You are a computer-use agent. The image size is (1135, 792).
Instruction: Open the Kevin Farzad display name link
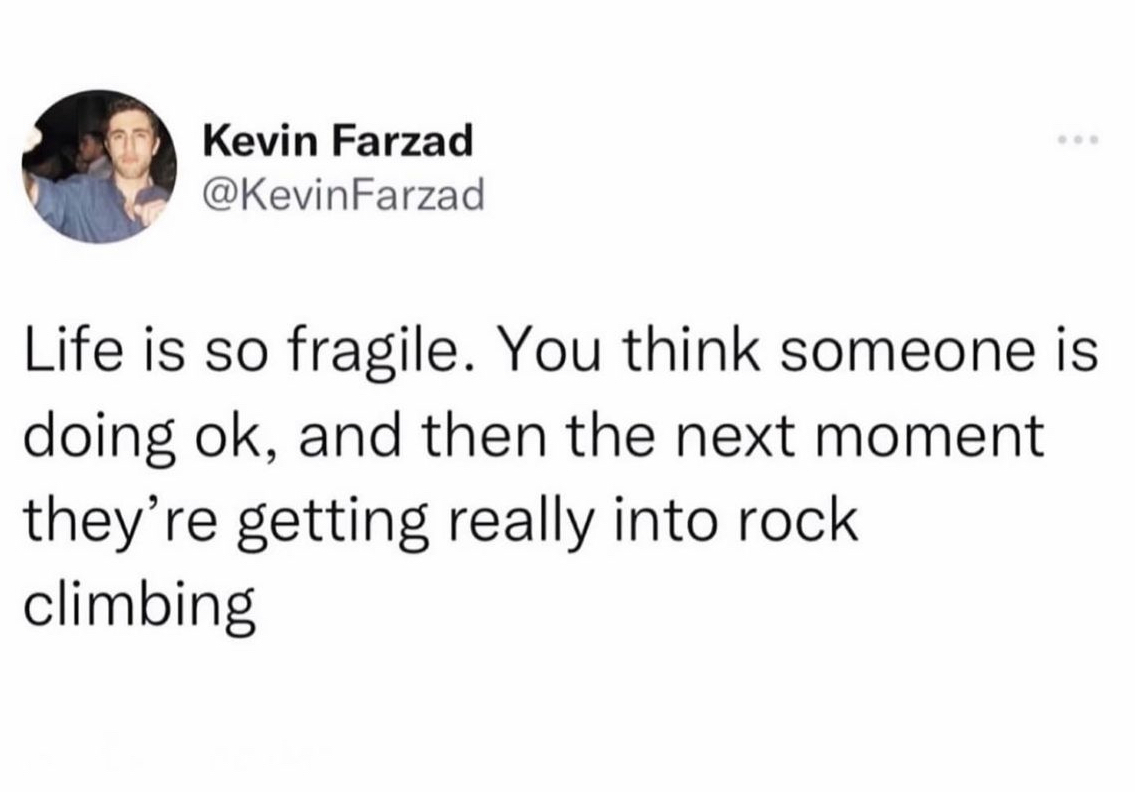tap(337, 143)
